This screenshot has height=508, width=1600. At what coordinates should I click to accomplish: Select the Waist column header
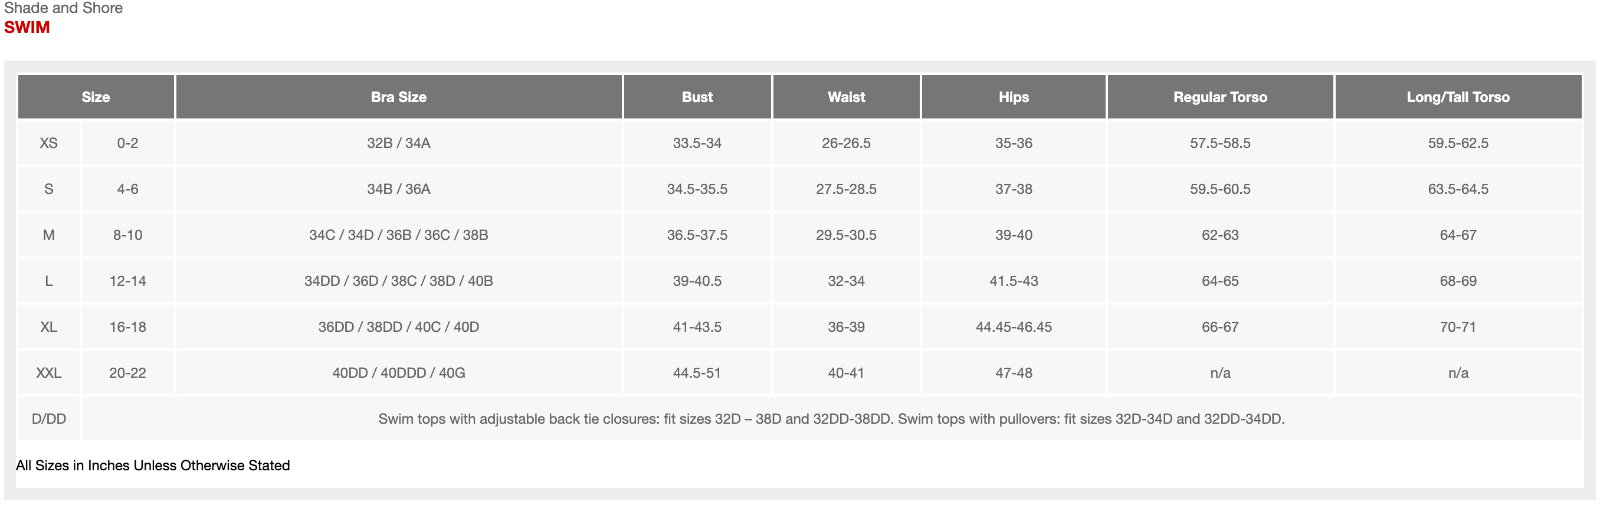(846, 97)
